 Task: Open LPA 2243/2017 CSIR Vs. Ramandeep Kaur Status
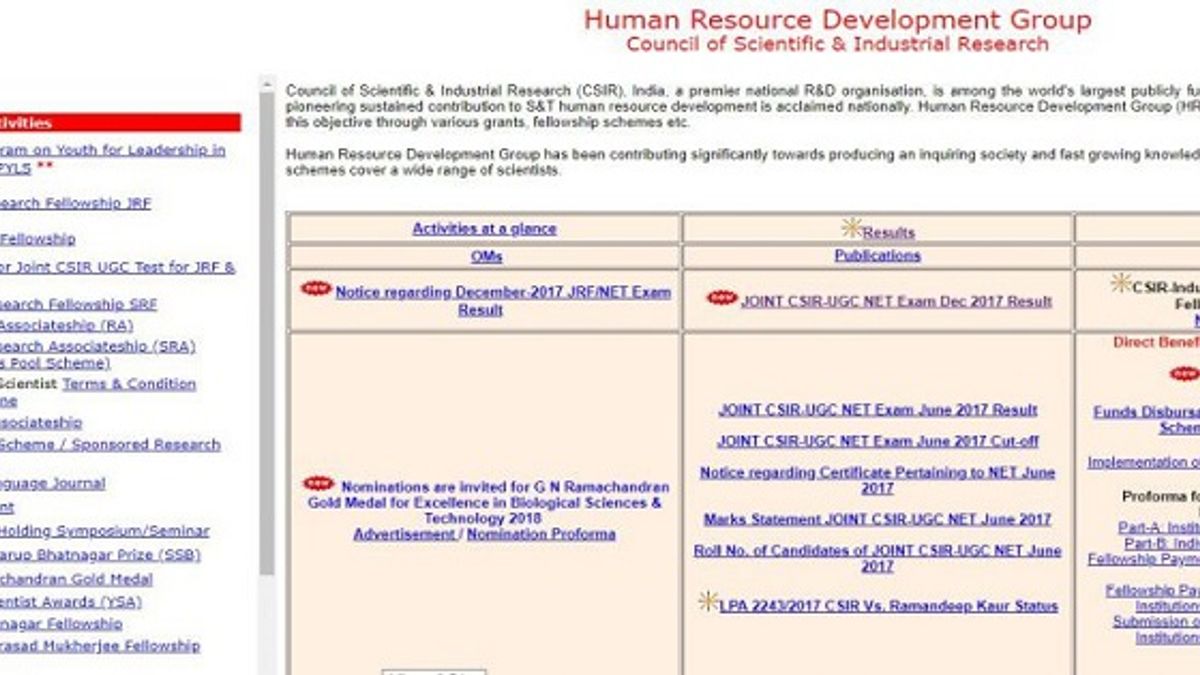(x=888, y=606)
